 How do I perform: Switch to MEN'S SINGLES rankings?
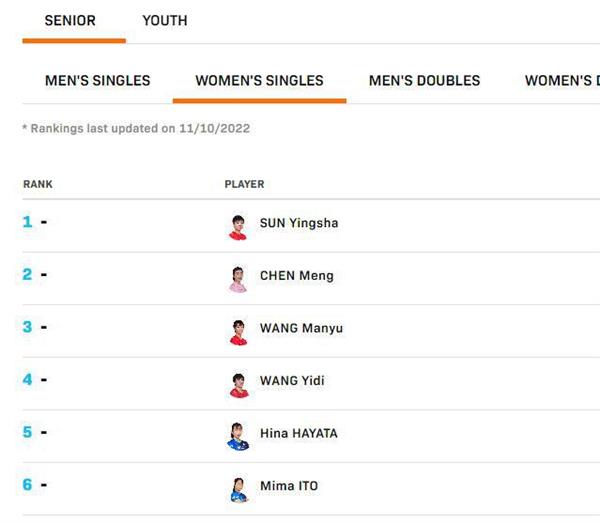98,81
